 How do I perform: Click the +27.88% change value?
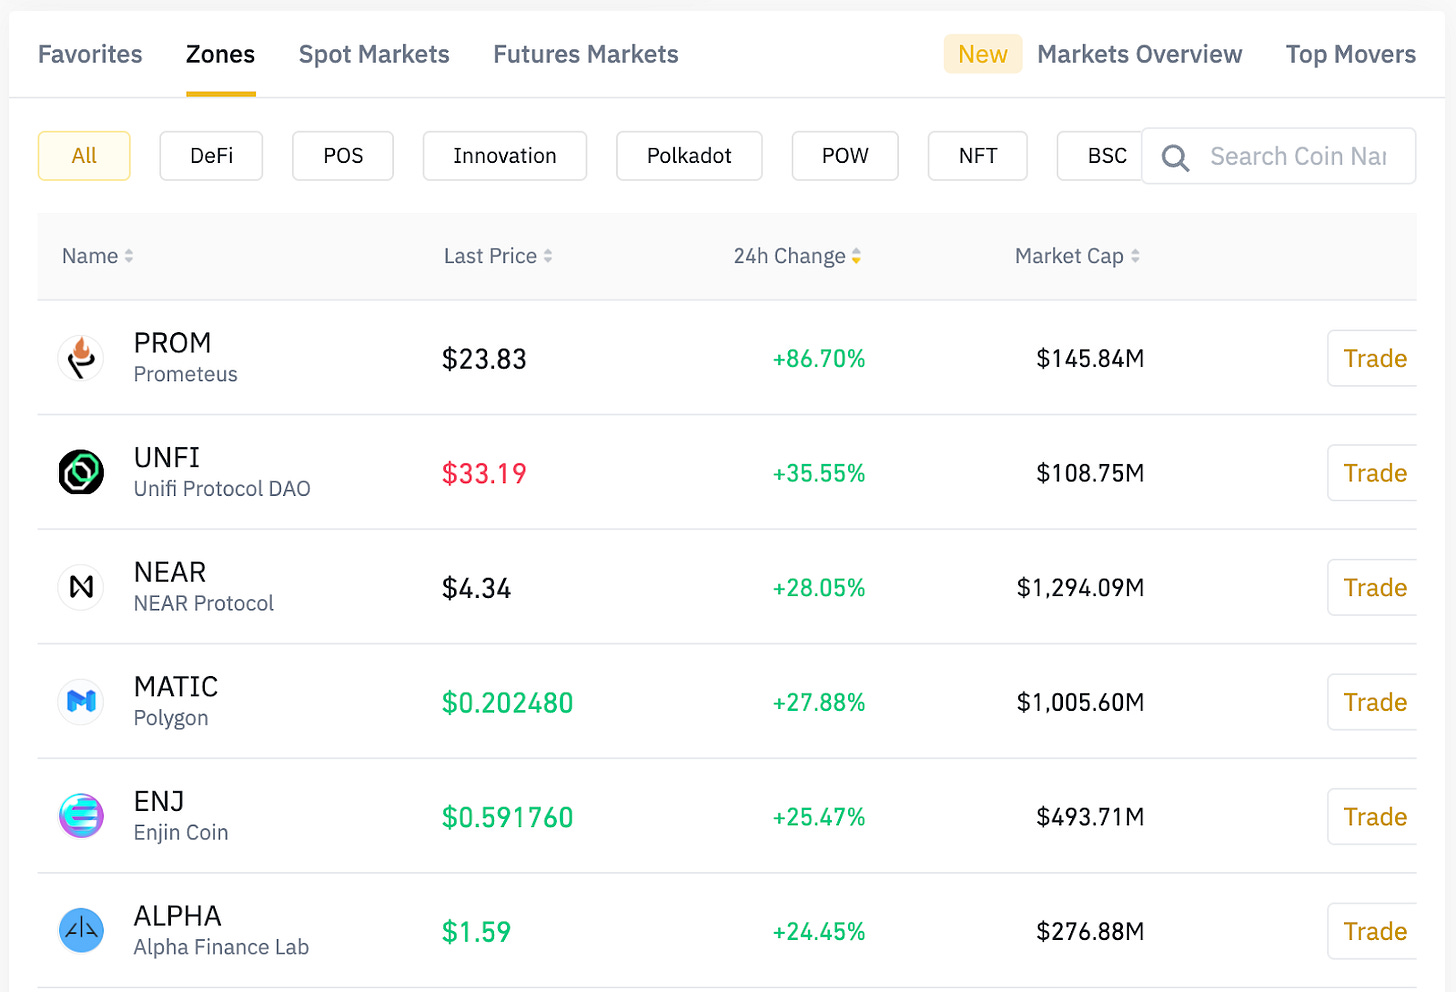pos(819,702)
